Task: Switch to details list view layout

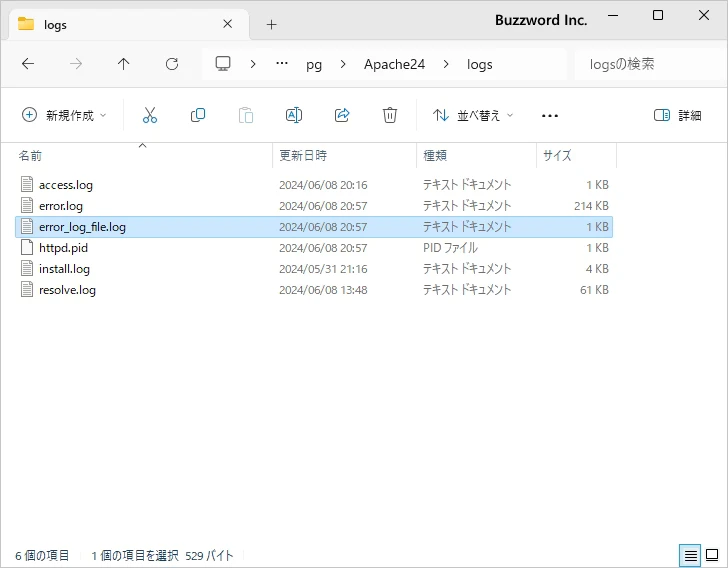Action: point(690,555)
